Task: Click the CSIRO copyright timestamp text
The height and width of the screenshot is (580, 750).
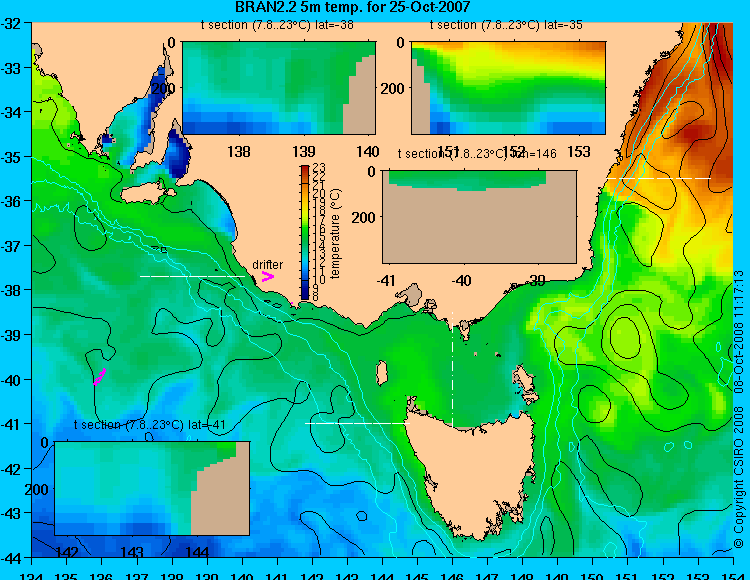Action: click(739, 409)
